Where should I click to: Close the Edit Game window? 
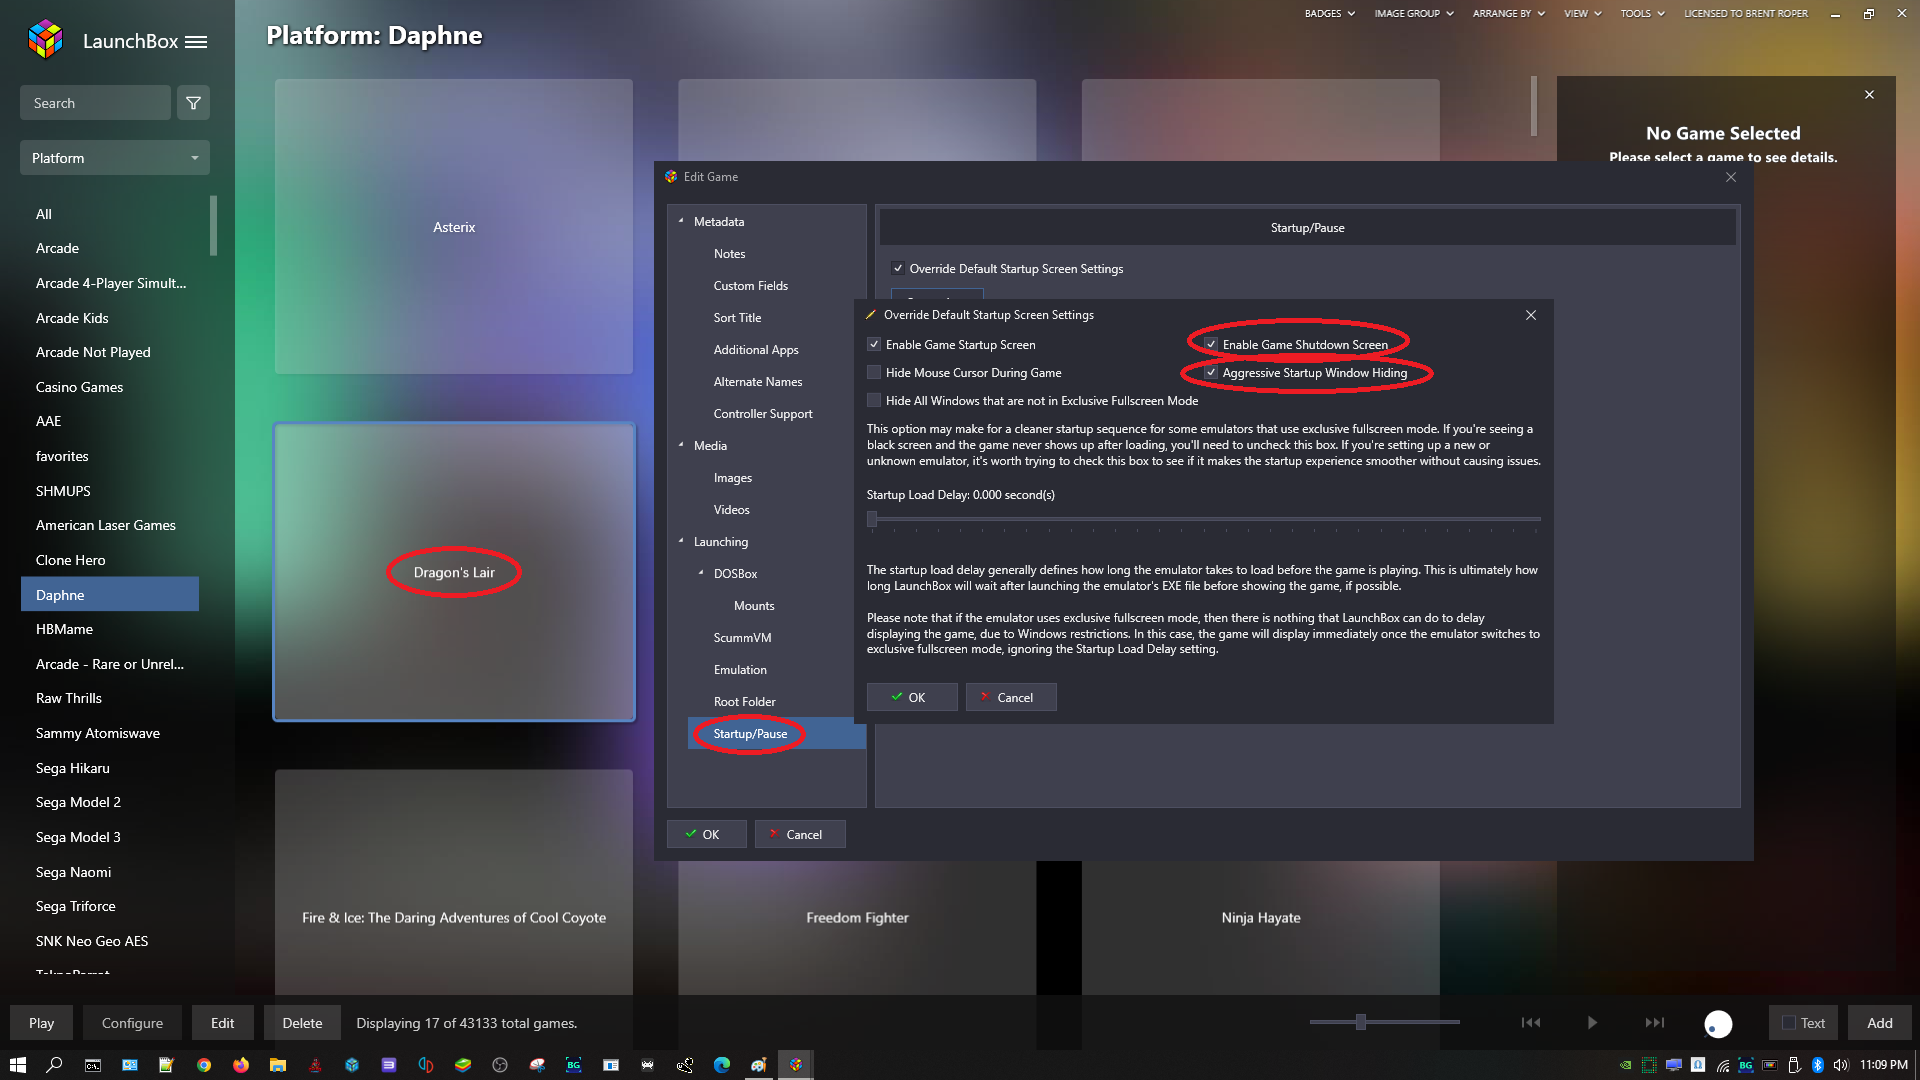tap(1731, 177)
